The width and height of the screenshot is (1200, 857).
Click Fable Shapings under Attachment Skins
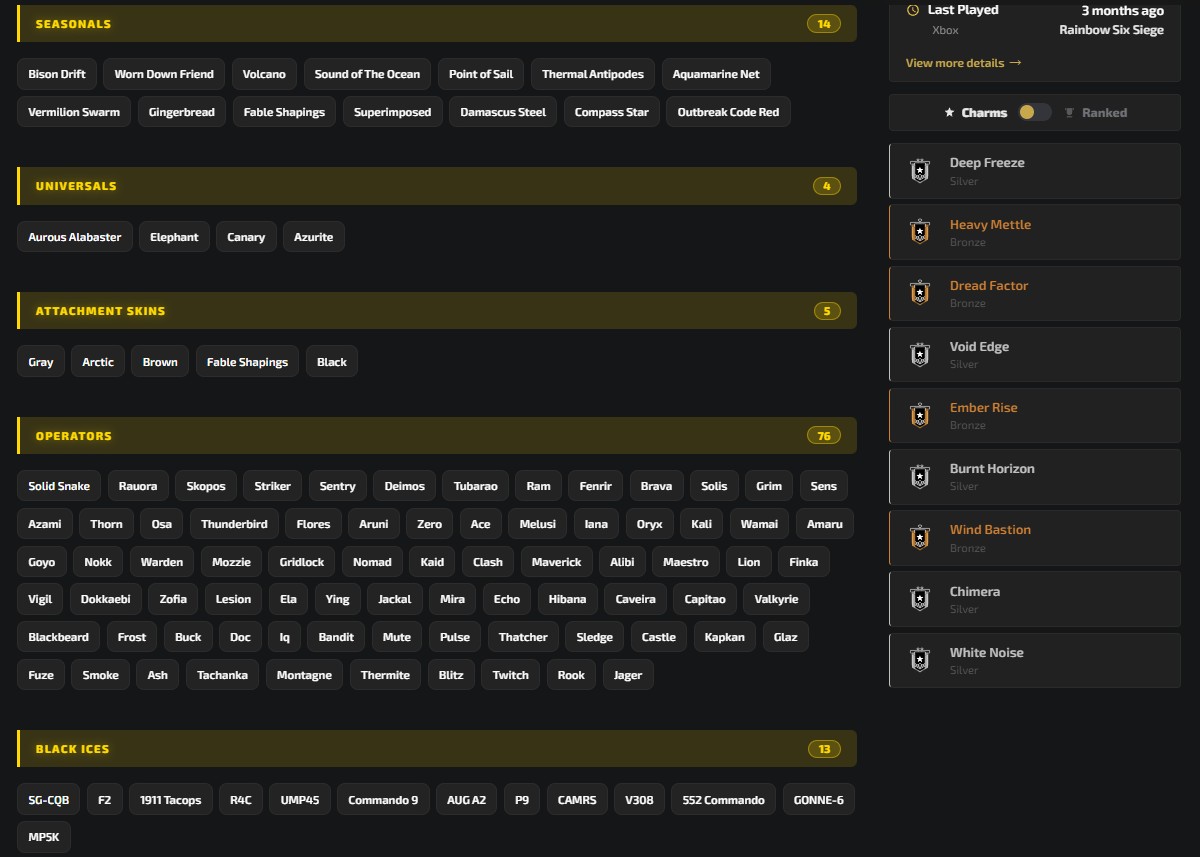coord(247,362)
